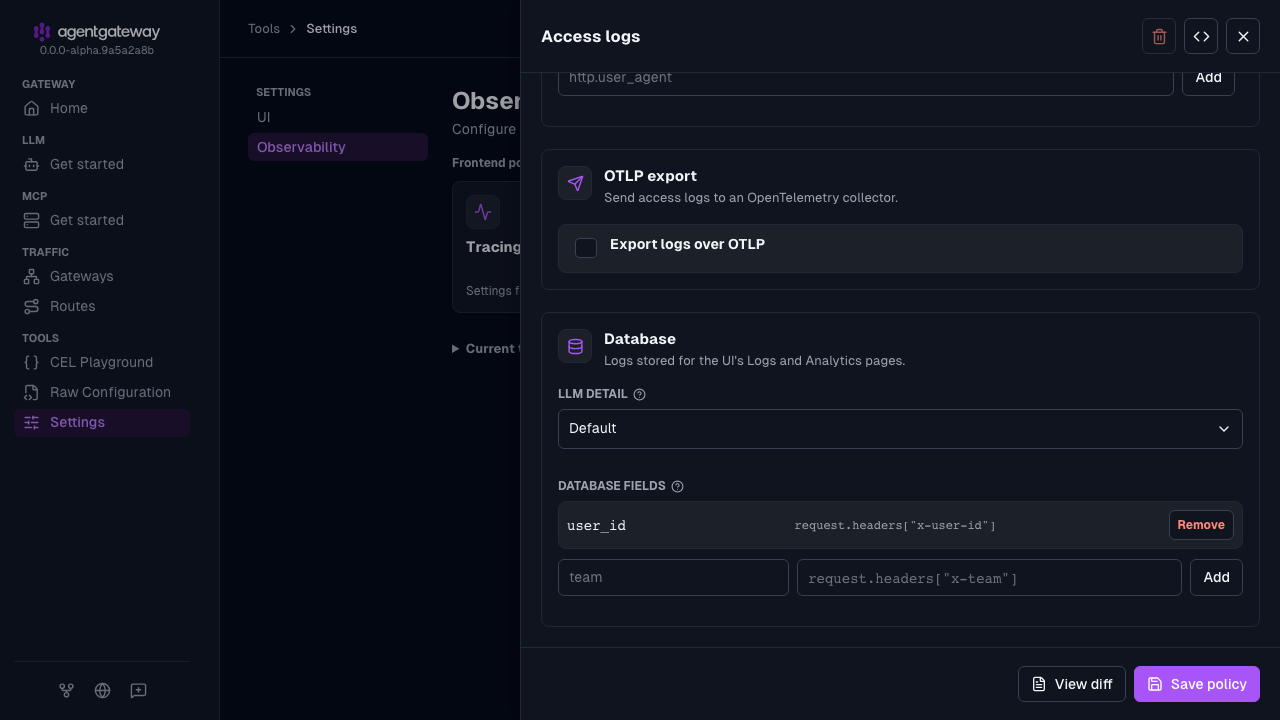
Task: Click the Gateways network icon
Action: (x=32, y=276)
